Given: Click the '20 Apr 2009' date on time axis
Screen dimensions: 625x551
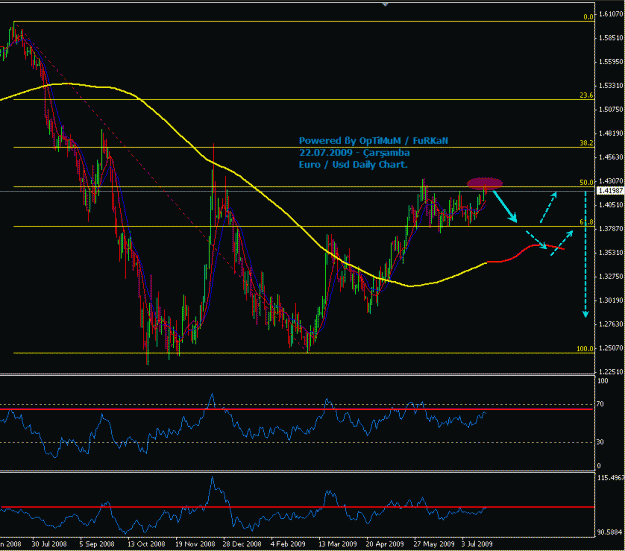Looking at the screenshot, I should (385, 544).
